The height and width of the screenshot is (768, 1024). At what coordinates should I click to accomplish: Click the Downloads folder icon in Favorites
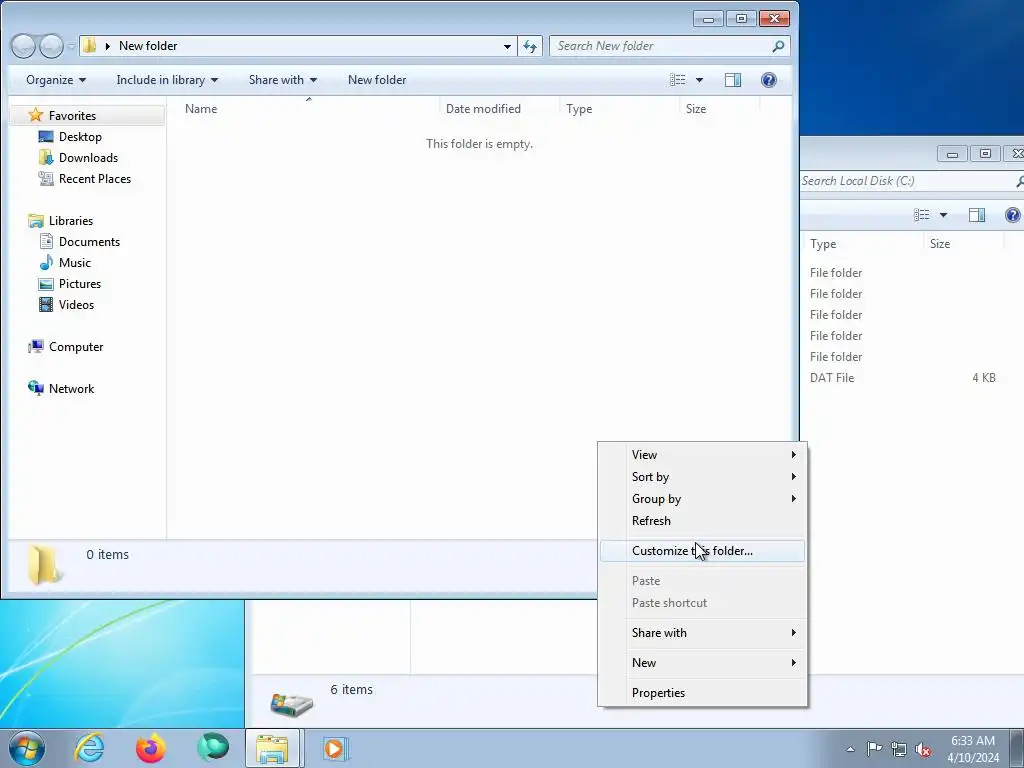click(x=46, y=157)
